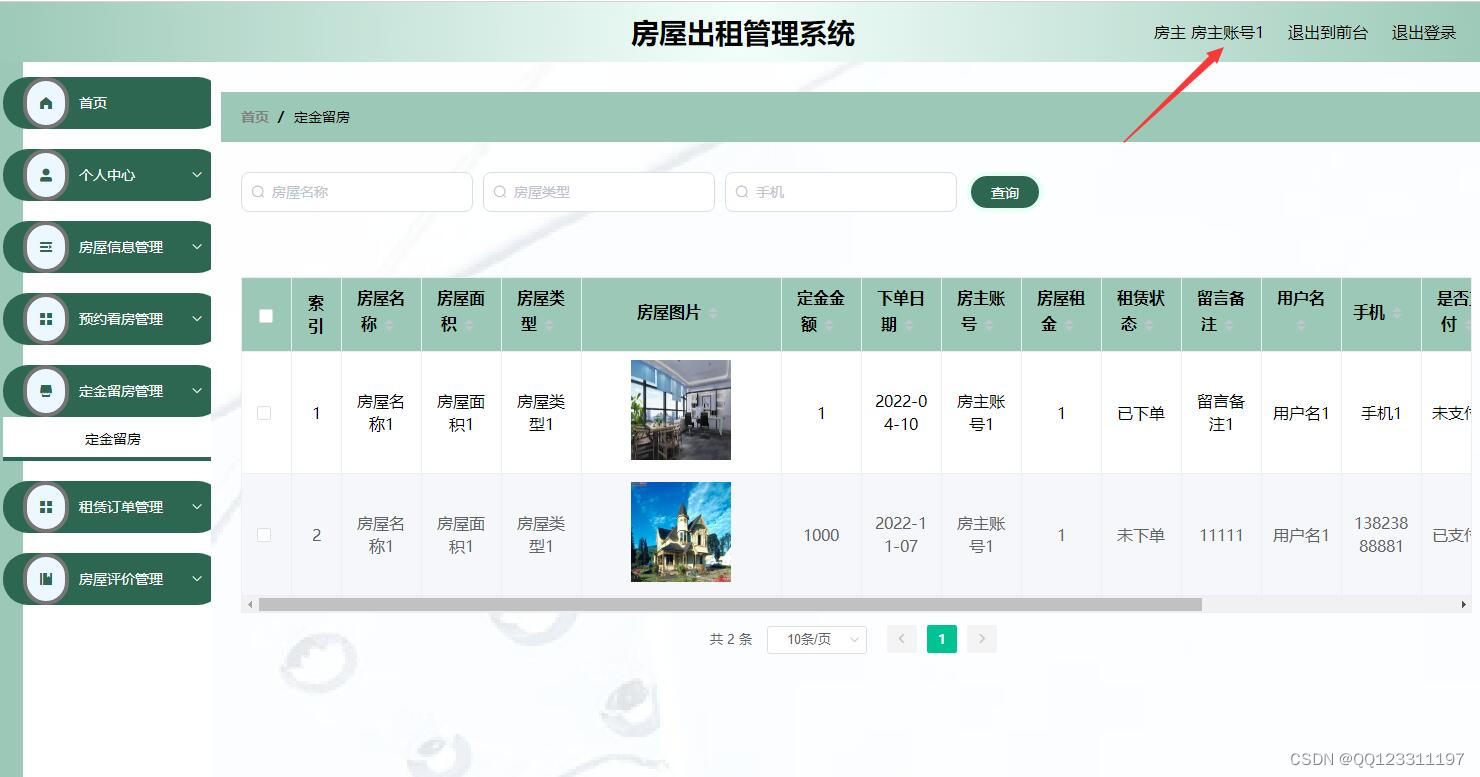This screenshot has height=777, width=1480.
Task: Click the 房屋信息管理 sidebar icon
Action: [x=46, y=247]
